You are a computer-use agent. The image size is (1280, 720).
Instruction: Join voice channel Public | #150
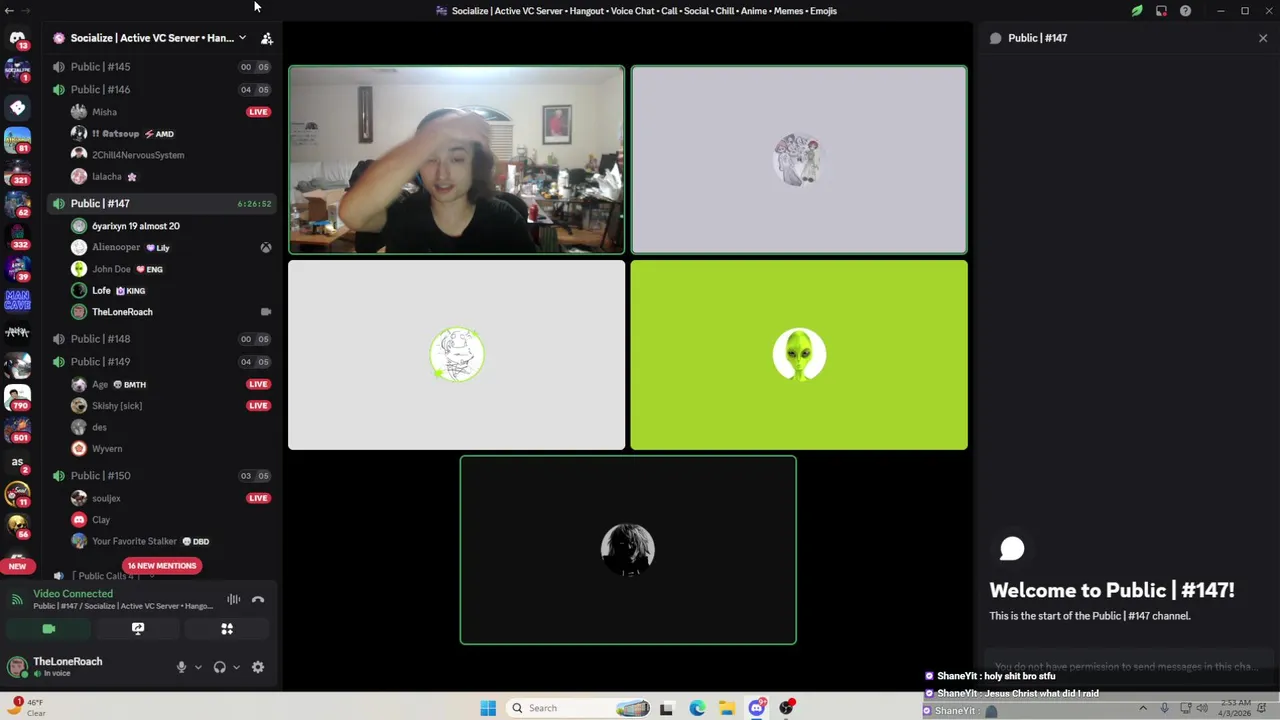[x=160, y=476]
